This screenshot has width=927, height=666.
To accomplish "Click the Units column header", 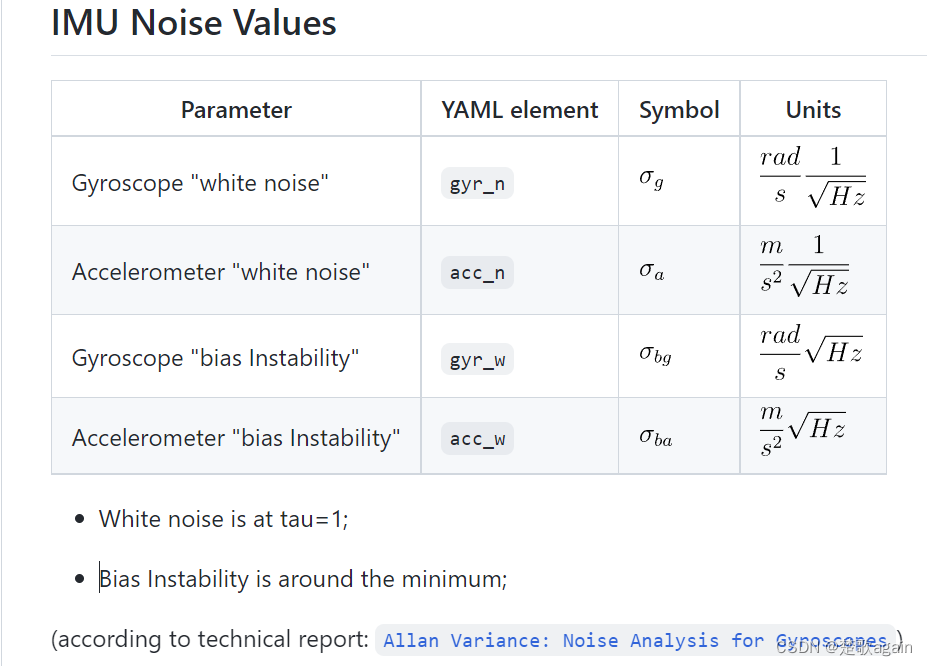I will tap(813, 110).
